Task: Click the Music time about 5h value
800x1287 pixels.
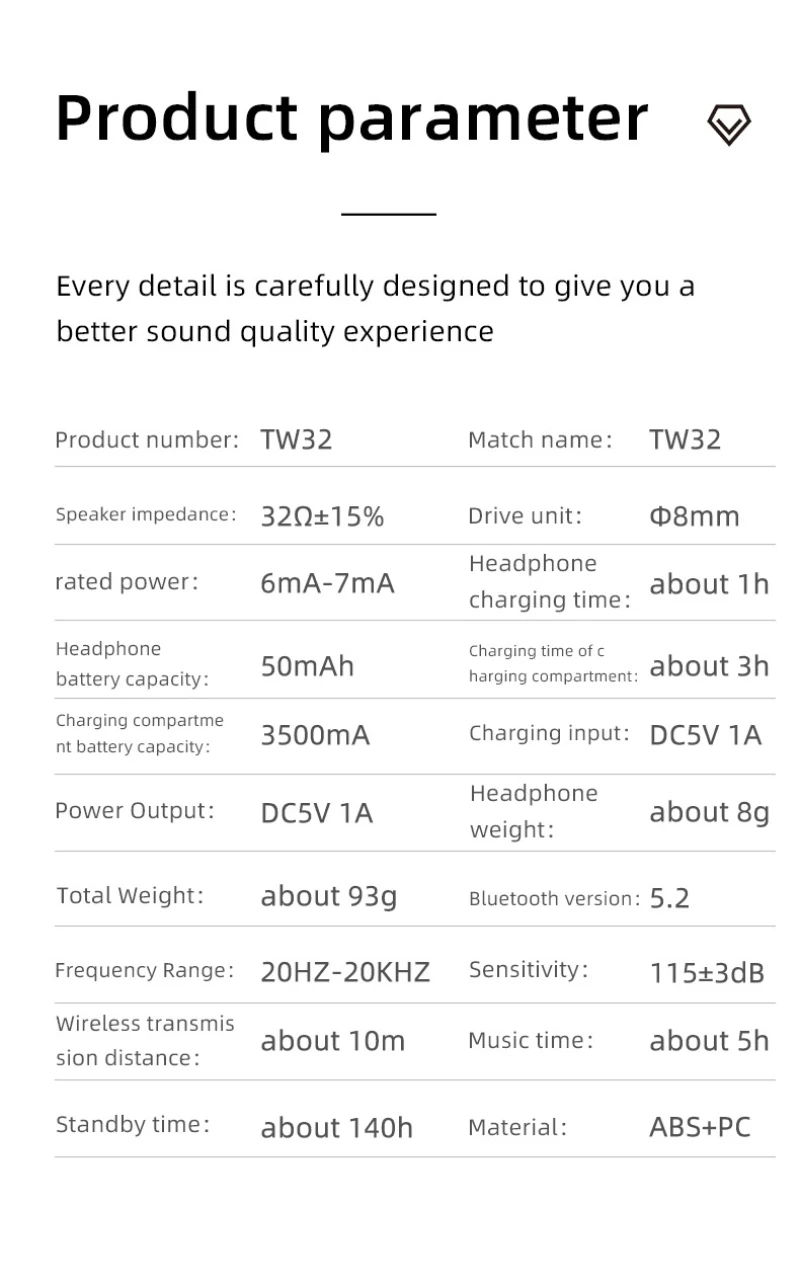Action: click(709, 1041)
